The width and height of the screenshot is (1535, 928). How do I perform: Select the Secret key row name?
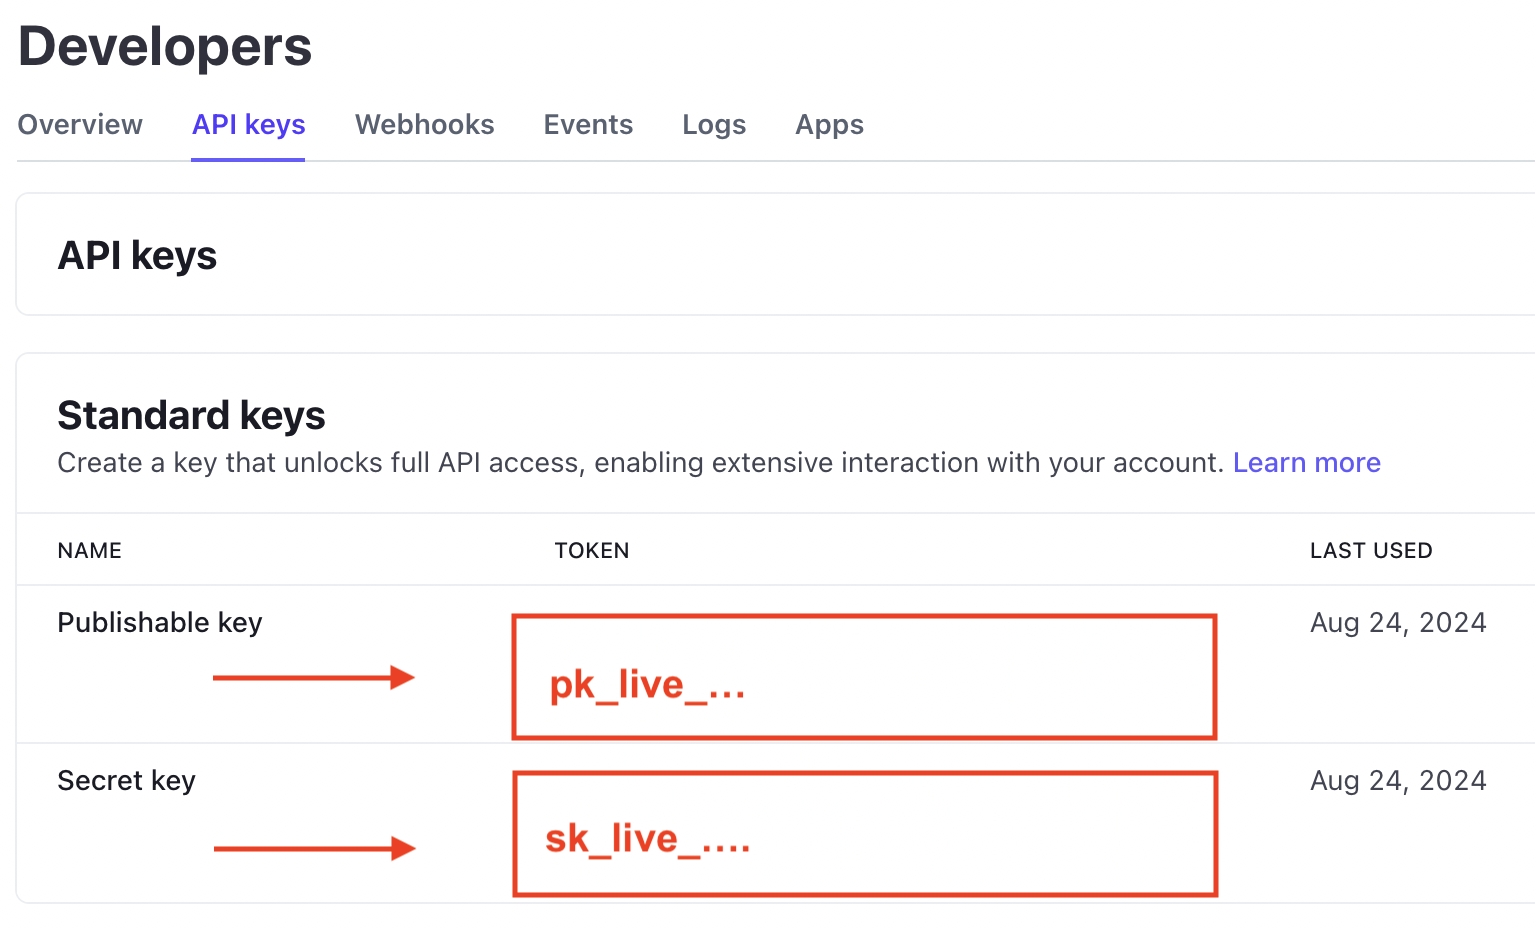pyautogui.click(x=127, y=781)
